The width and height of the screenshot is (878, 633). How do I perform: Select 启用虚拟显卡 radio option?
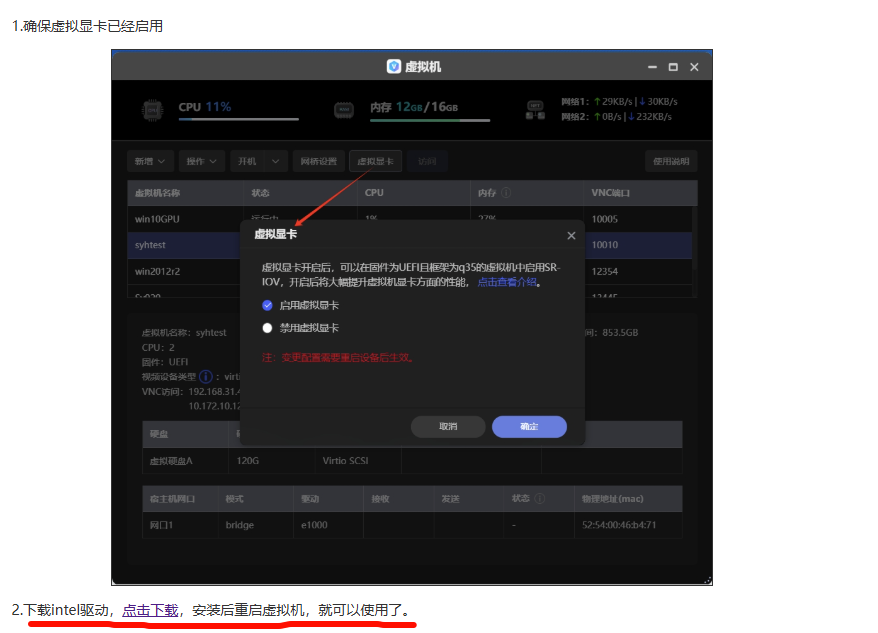coord(267,305)
